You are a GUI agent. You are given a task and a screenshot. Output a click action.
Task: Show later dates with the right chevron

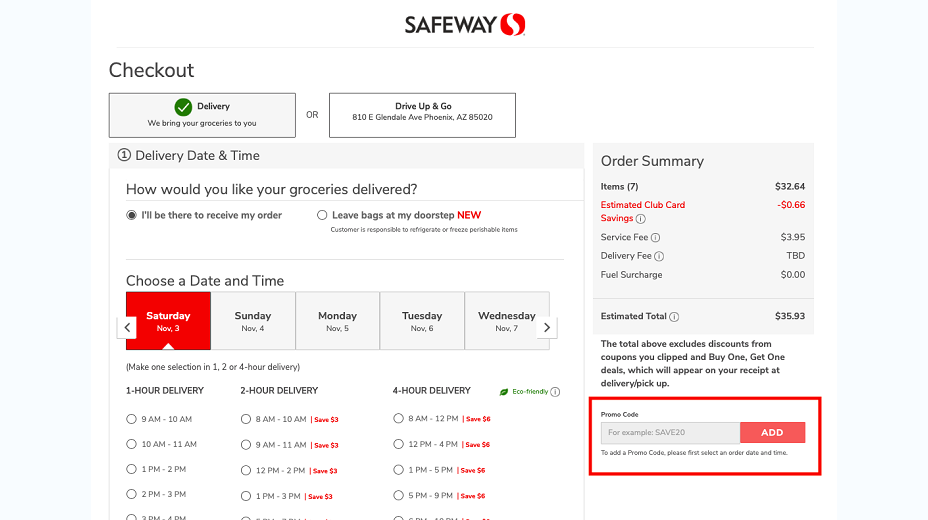[x=547, y=327]
